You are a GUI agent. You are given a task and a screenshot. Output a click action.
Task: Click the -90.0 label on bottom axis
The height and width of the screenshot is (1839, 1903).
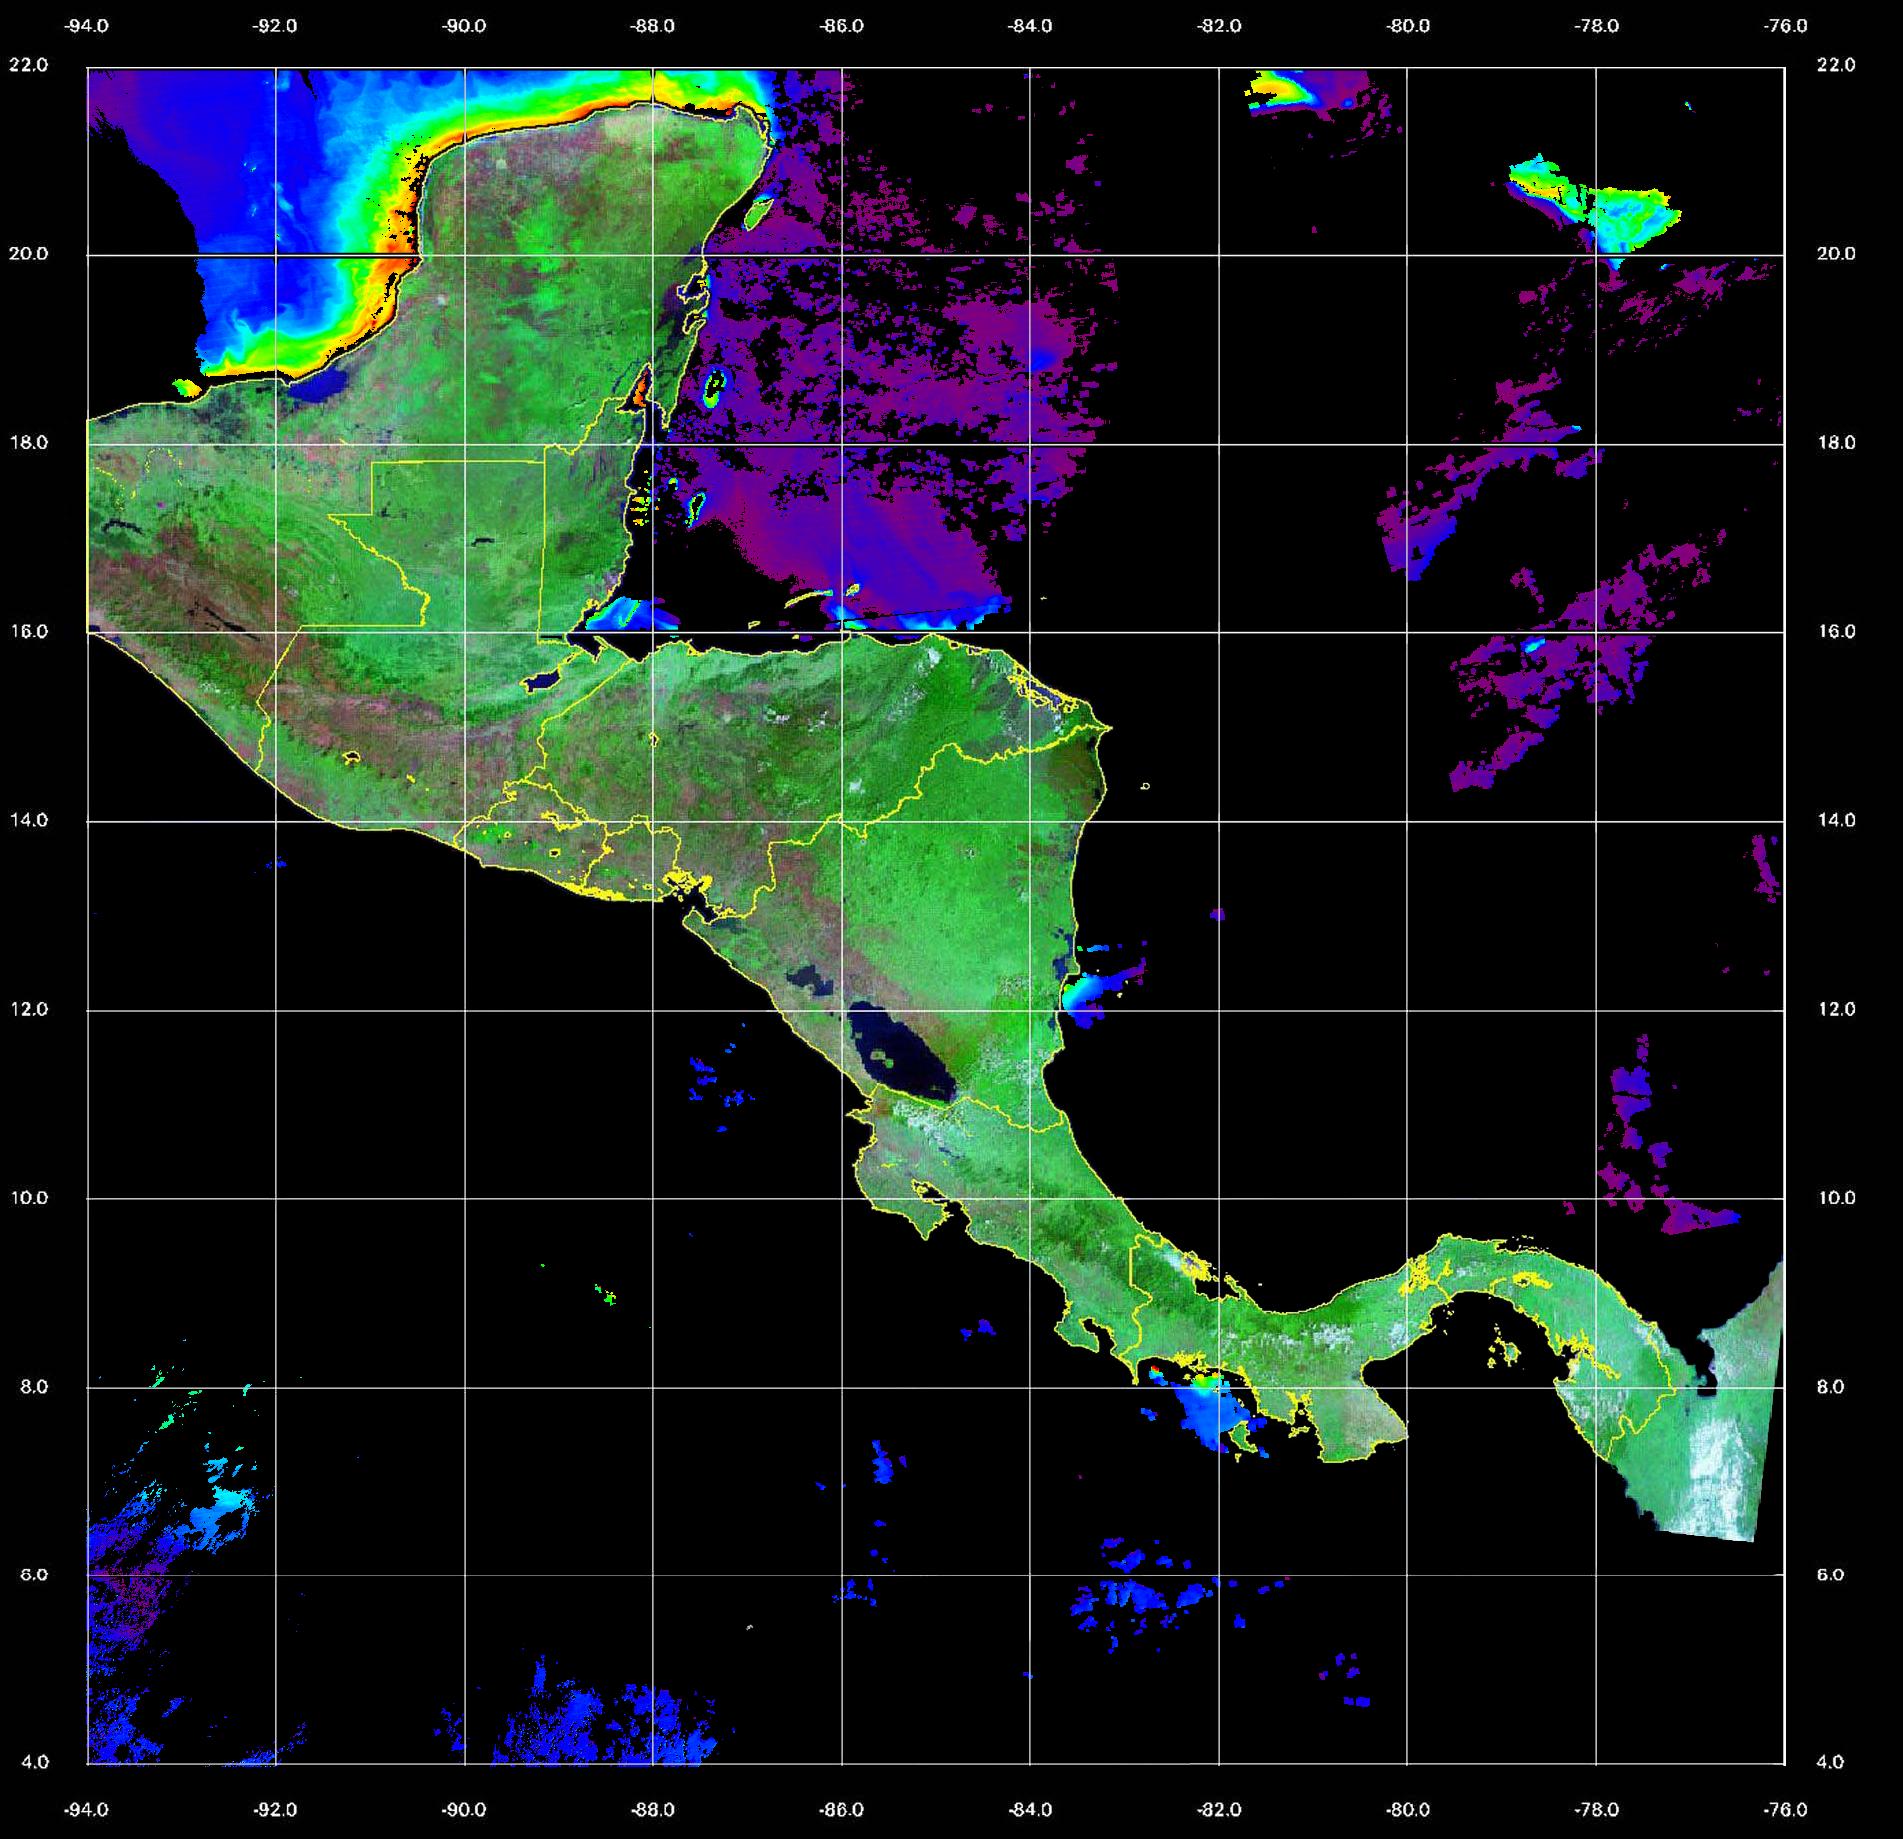465,1810
